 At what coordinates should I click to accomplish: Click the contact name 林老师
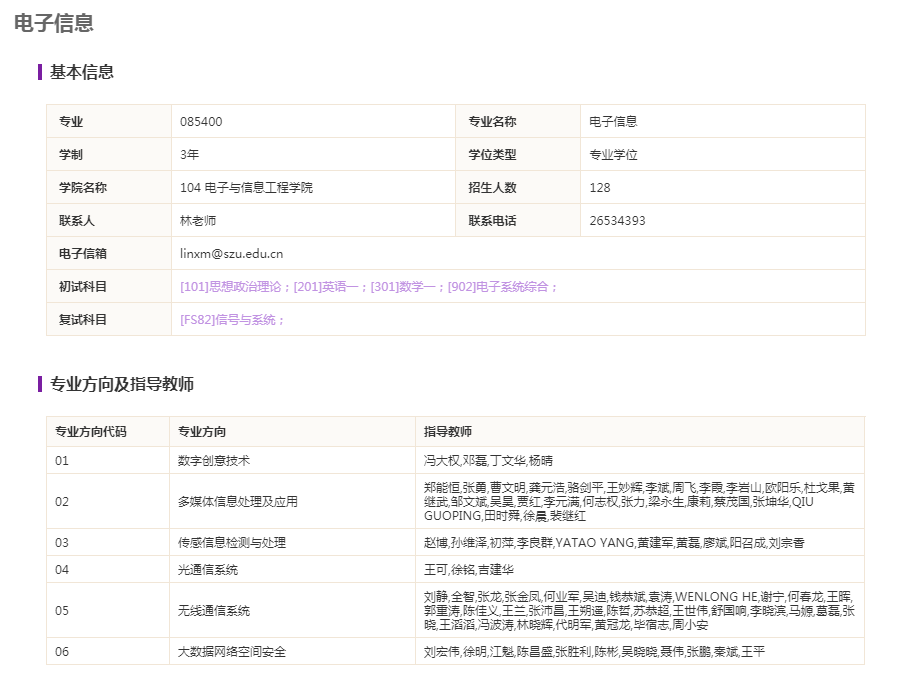coord(198,221)
